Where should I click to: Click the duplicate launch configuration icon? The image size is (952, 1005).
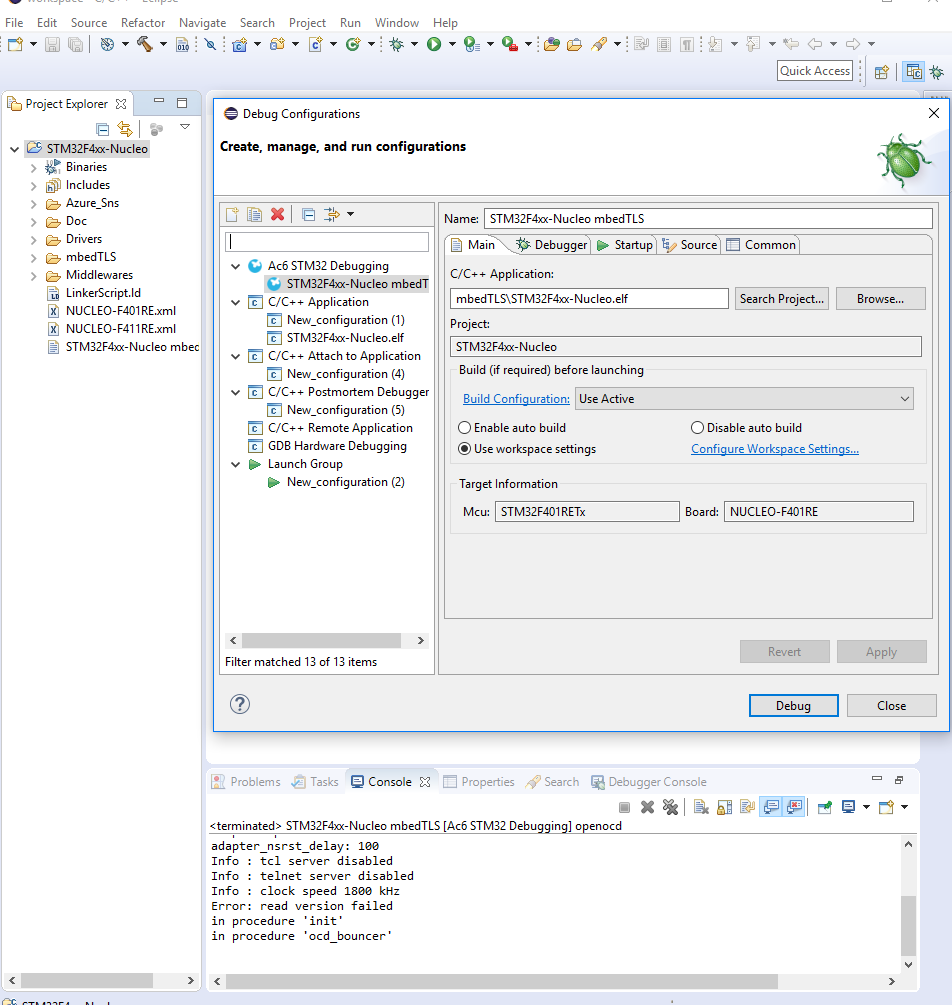254,214
